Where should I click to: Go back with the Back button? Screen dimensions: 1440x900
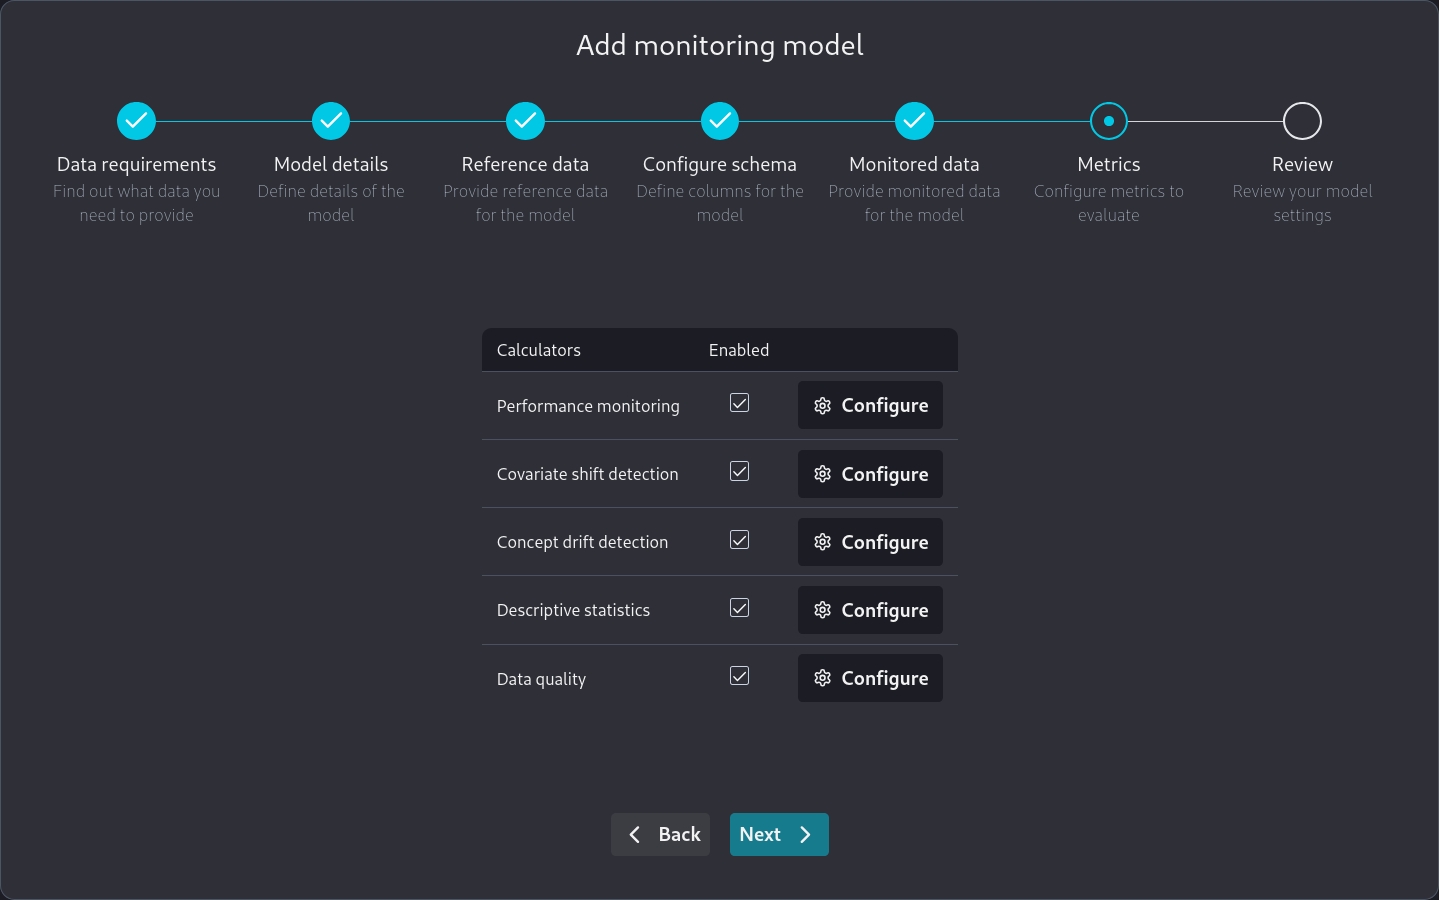tap(660, 834)
